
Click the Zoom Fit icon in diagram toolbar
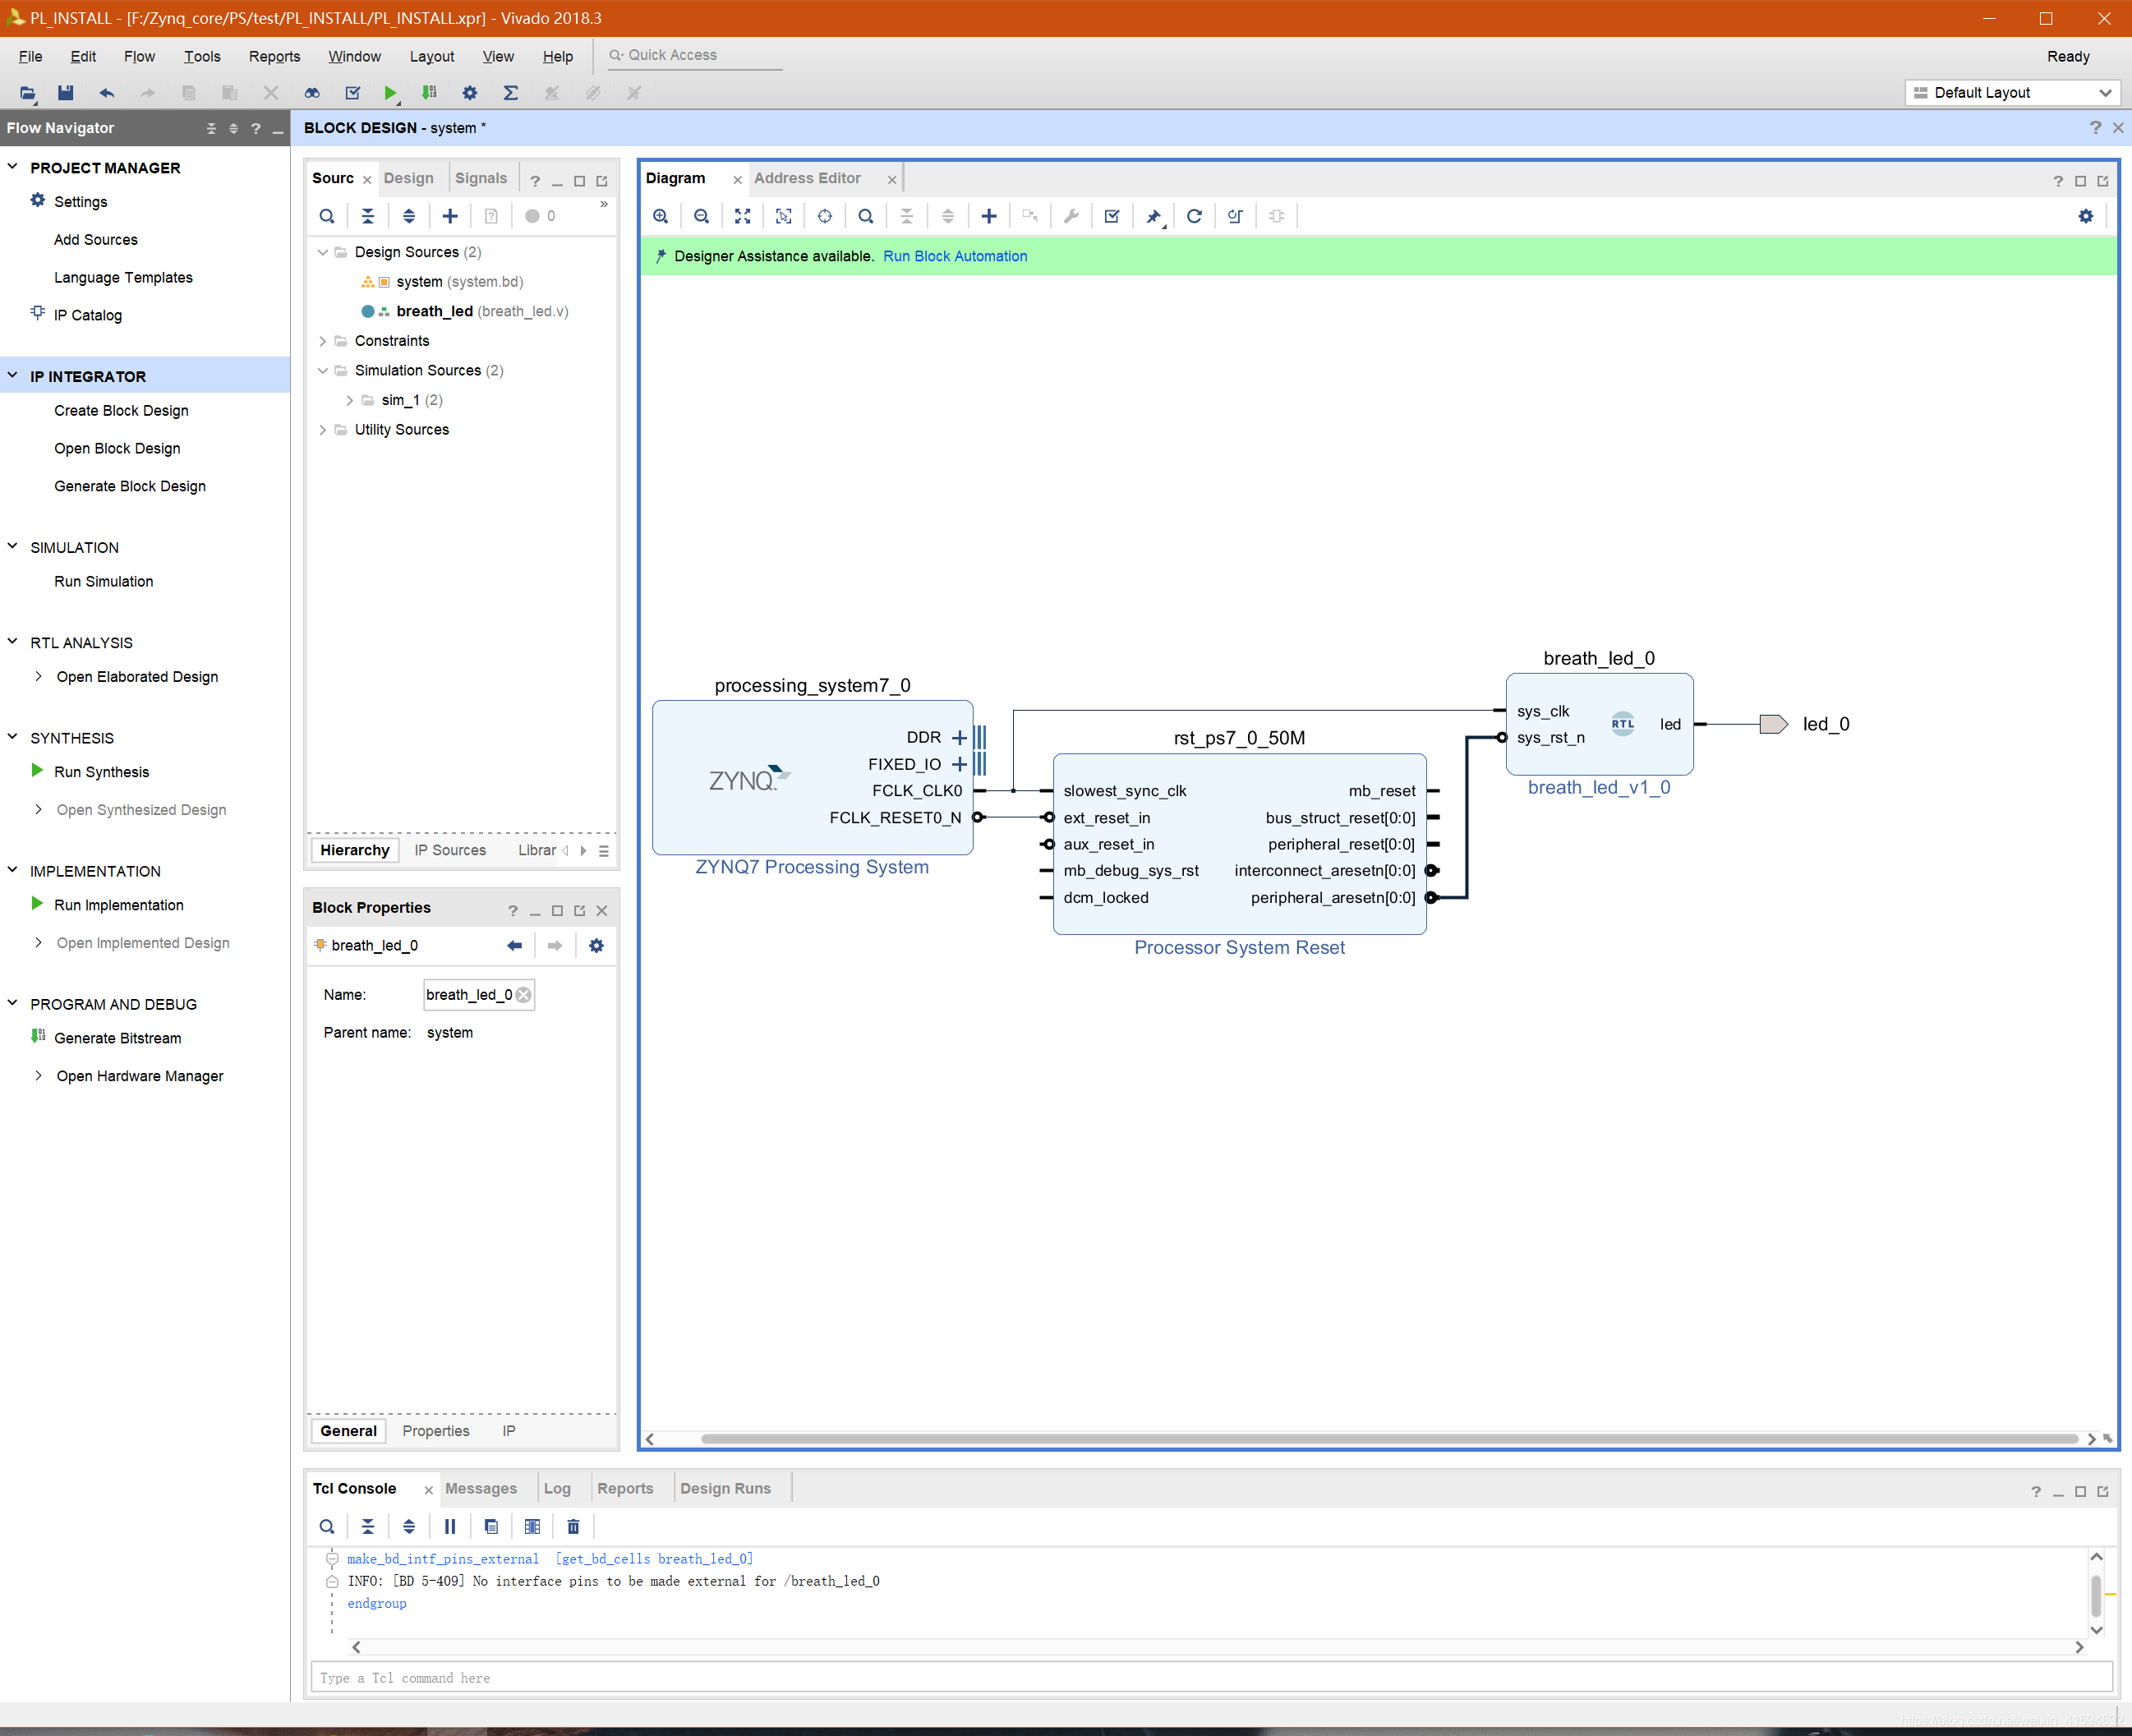point(742,216)
